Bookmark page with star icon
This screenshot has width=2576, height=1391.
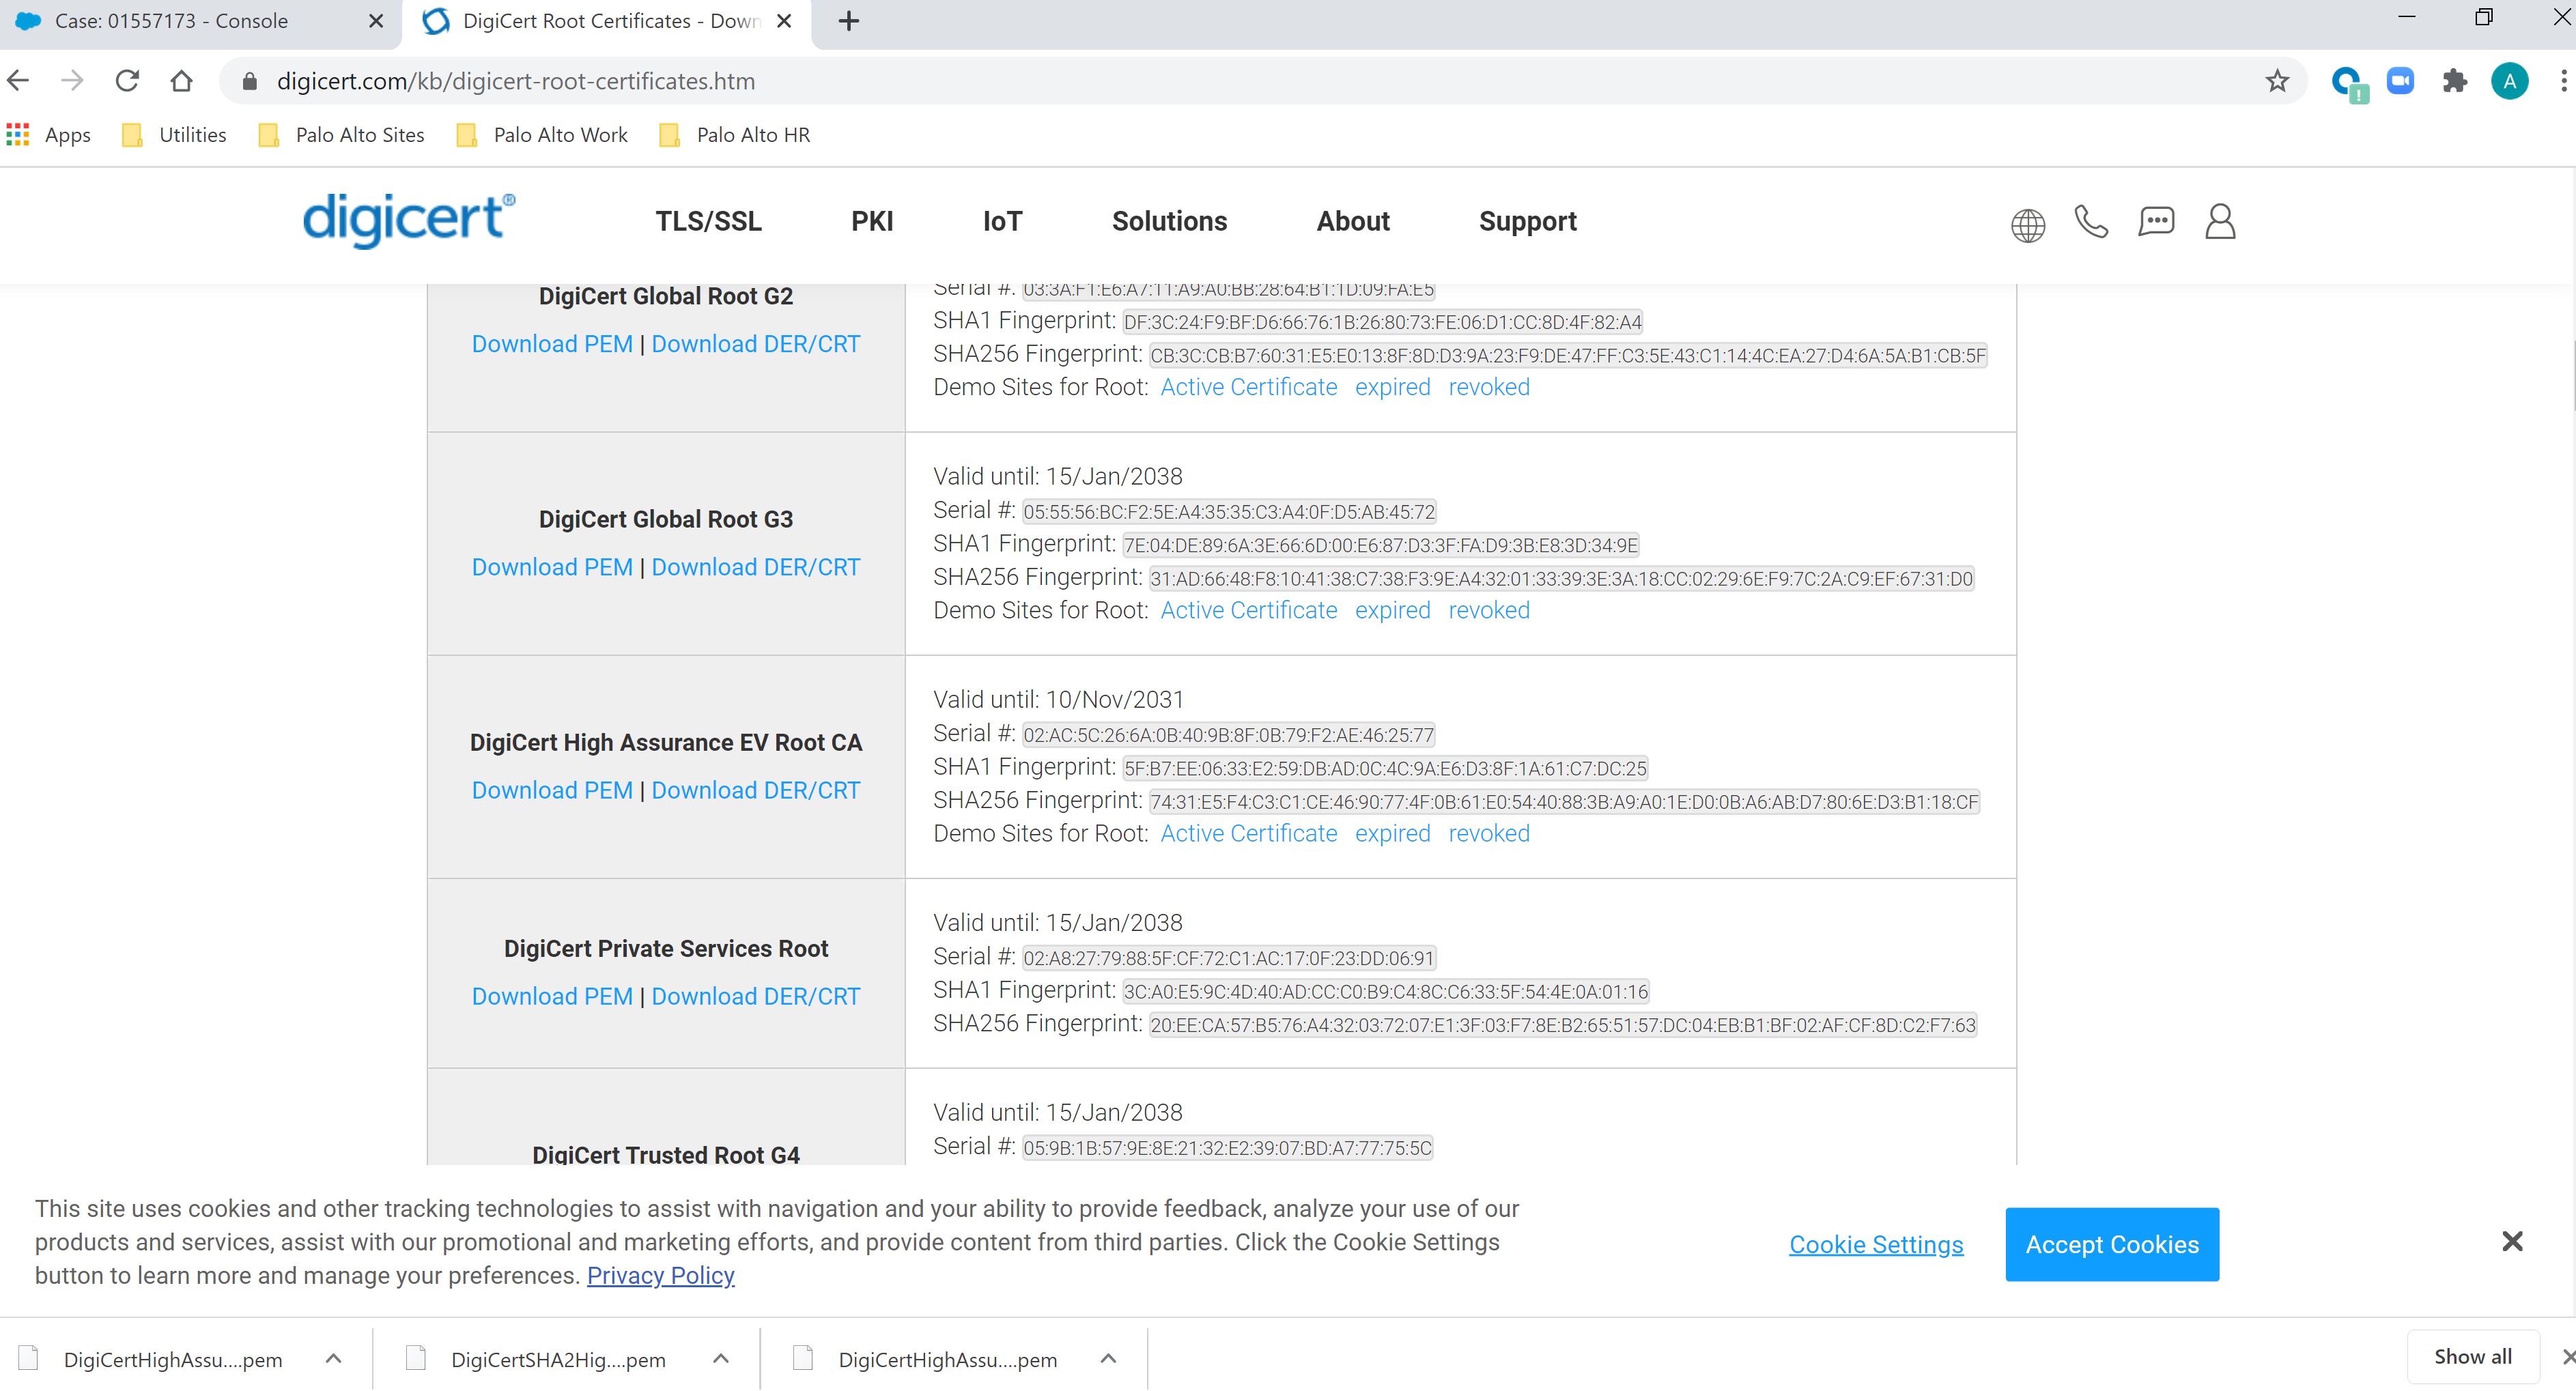click(x=2277, y=81)
